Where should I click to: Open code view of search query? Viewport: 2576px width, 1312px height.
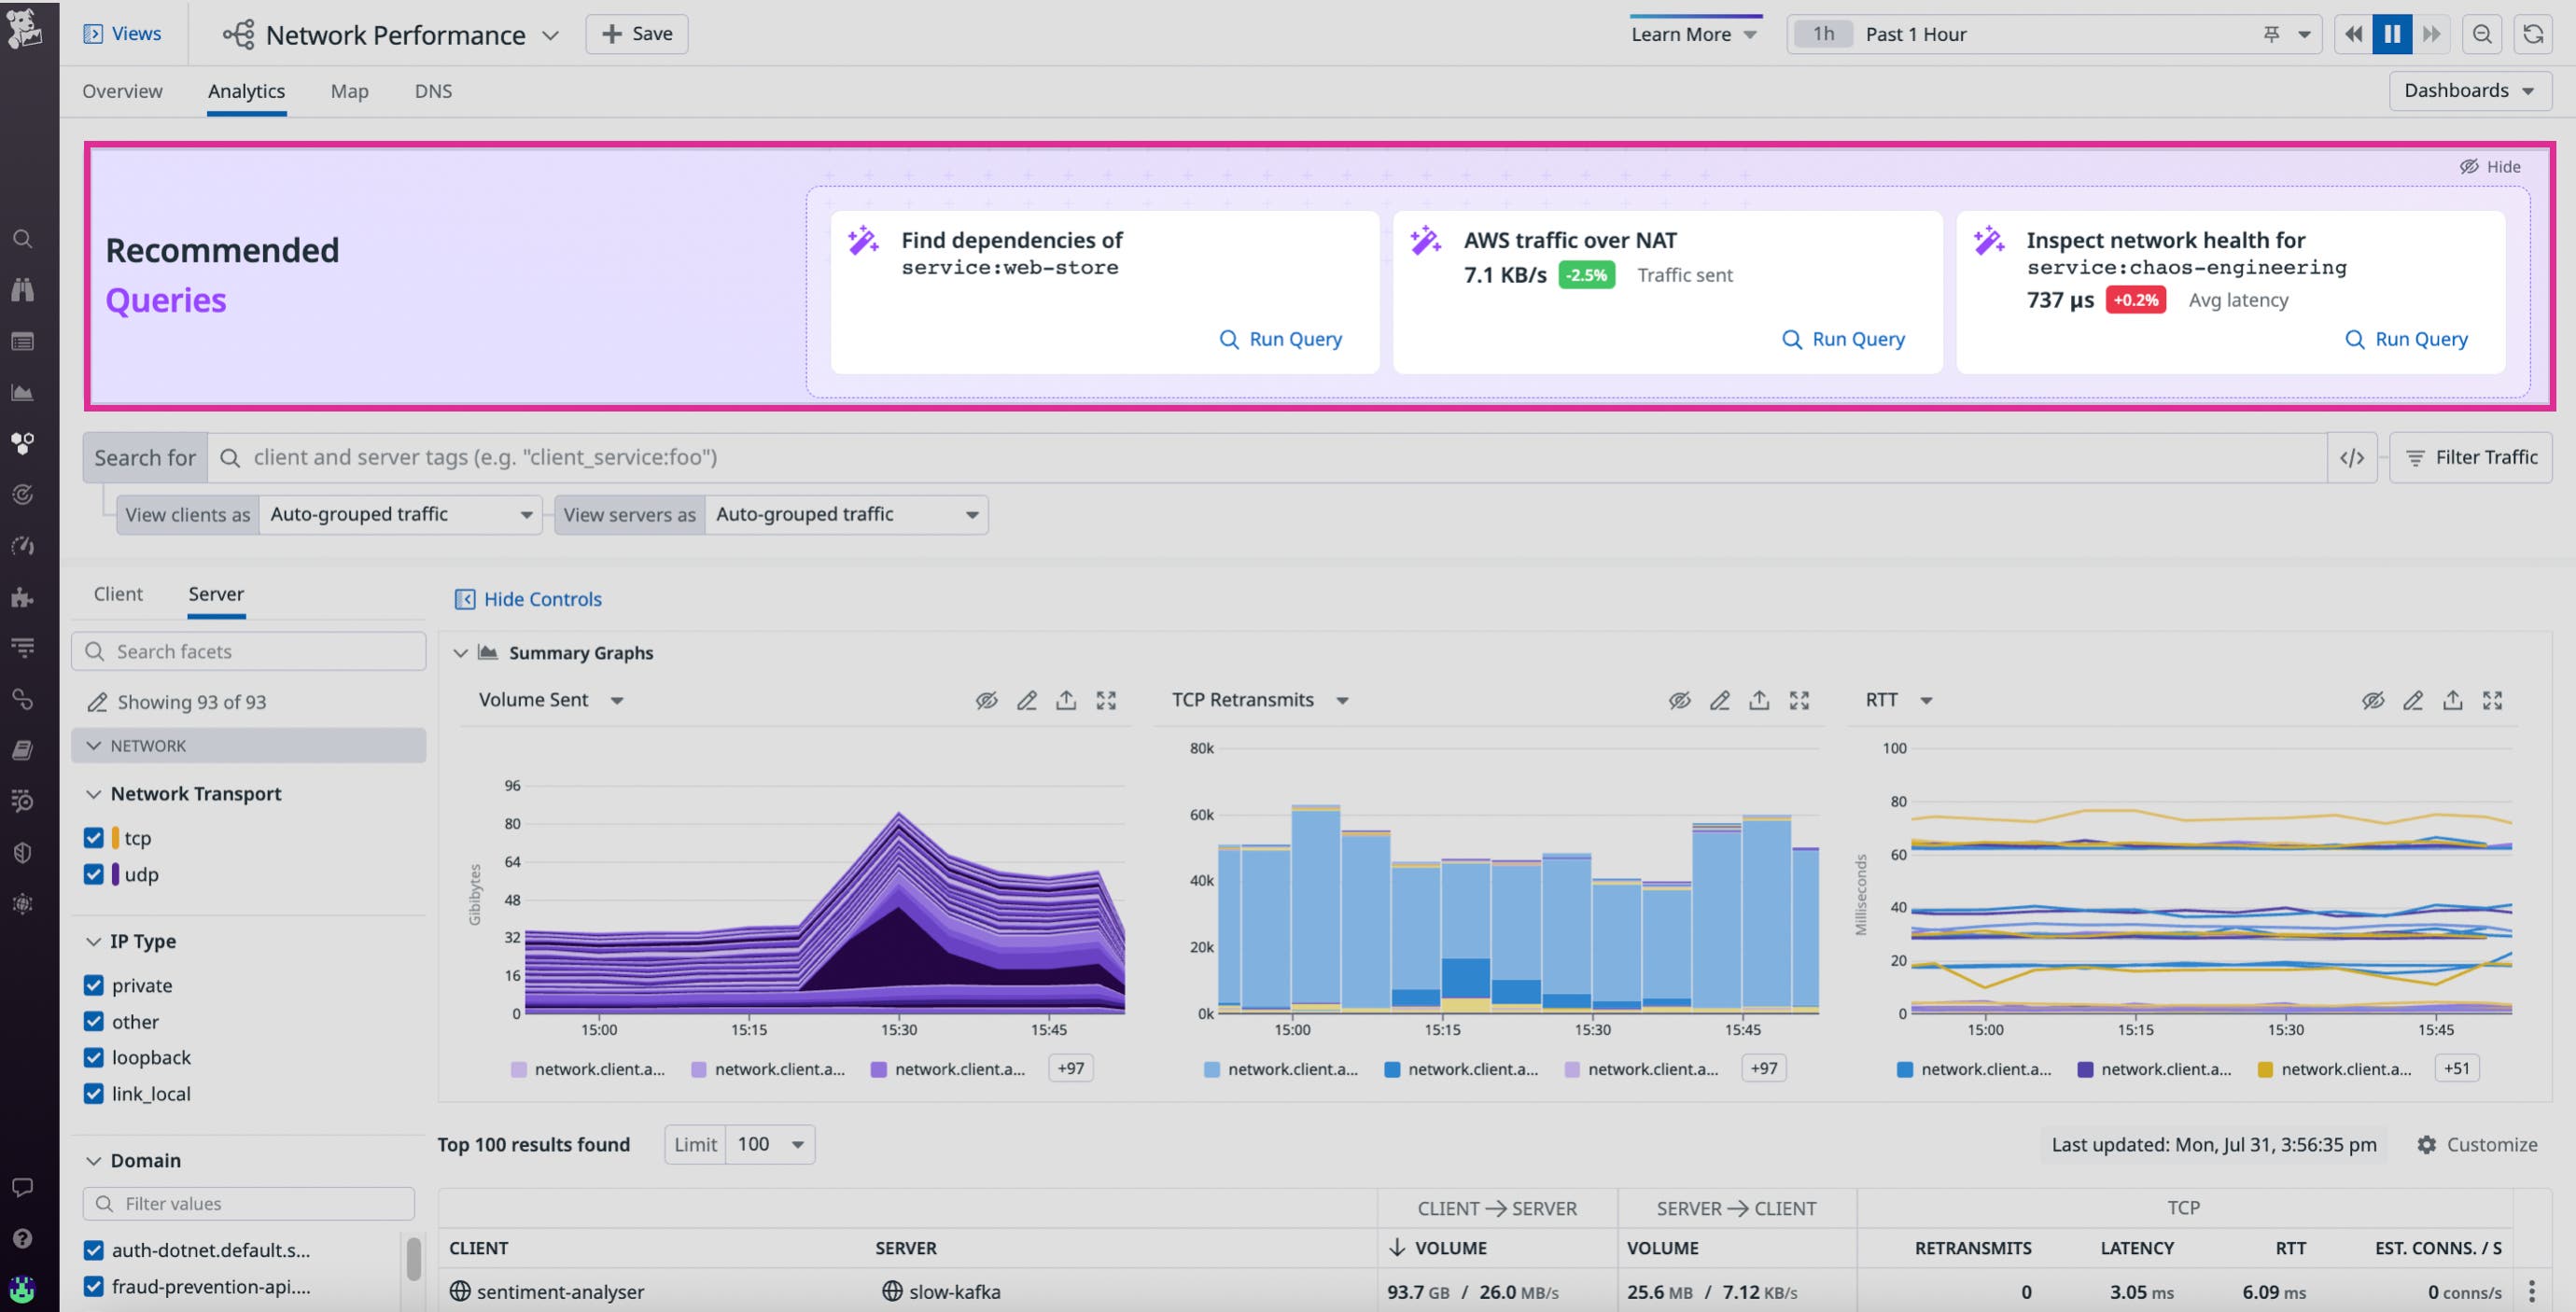2352,458
